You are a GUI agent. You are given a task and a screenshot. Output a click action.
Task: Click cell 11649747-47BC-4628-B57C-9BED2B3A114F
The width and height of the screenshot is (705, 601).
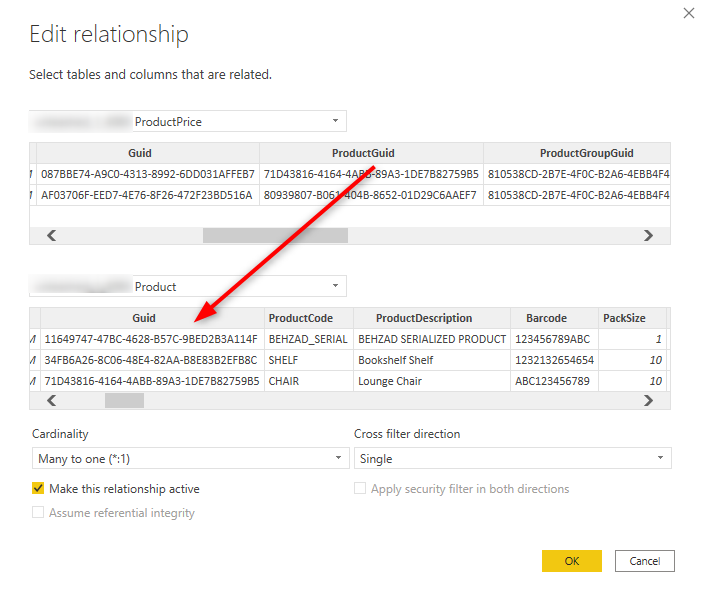pos(152,339)
